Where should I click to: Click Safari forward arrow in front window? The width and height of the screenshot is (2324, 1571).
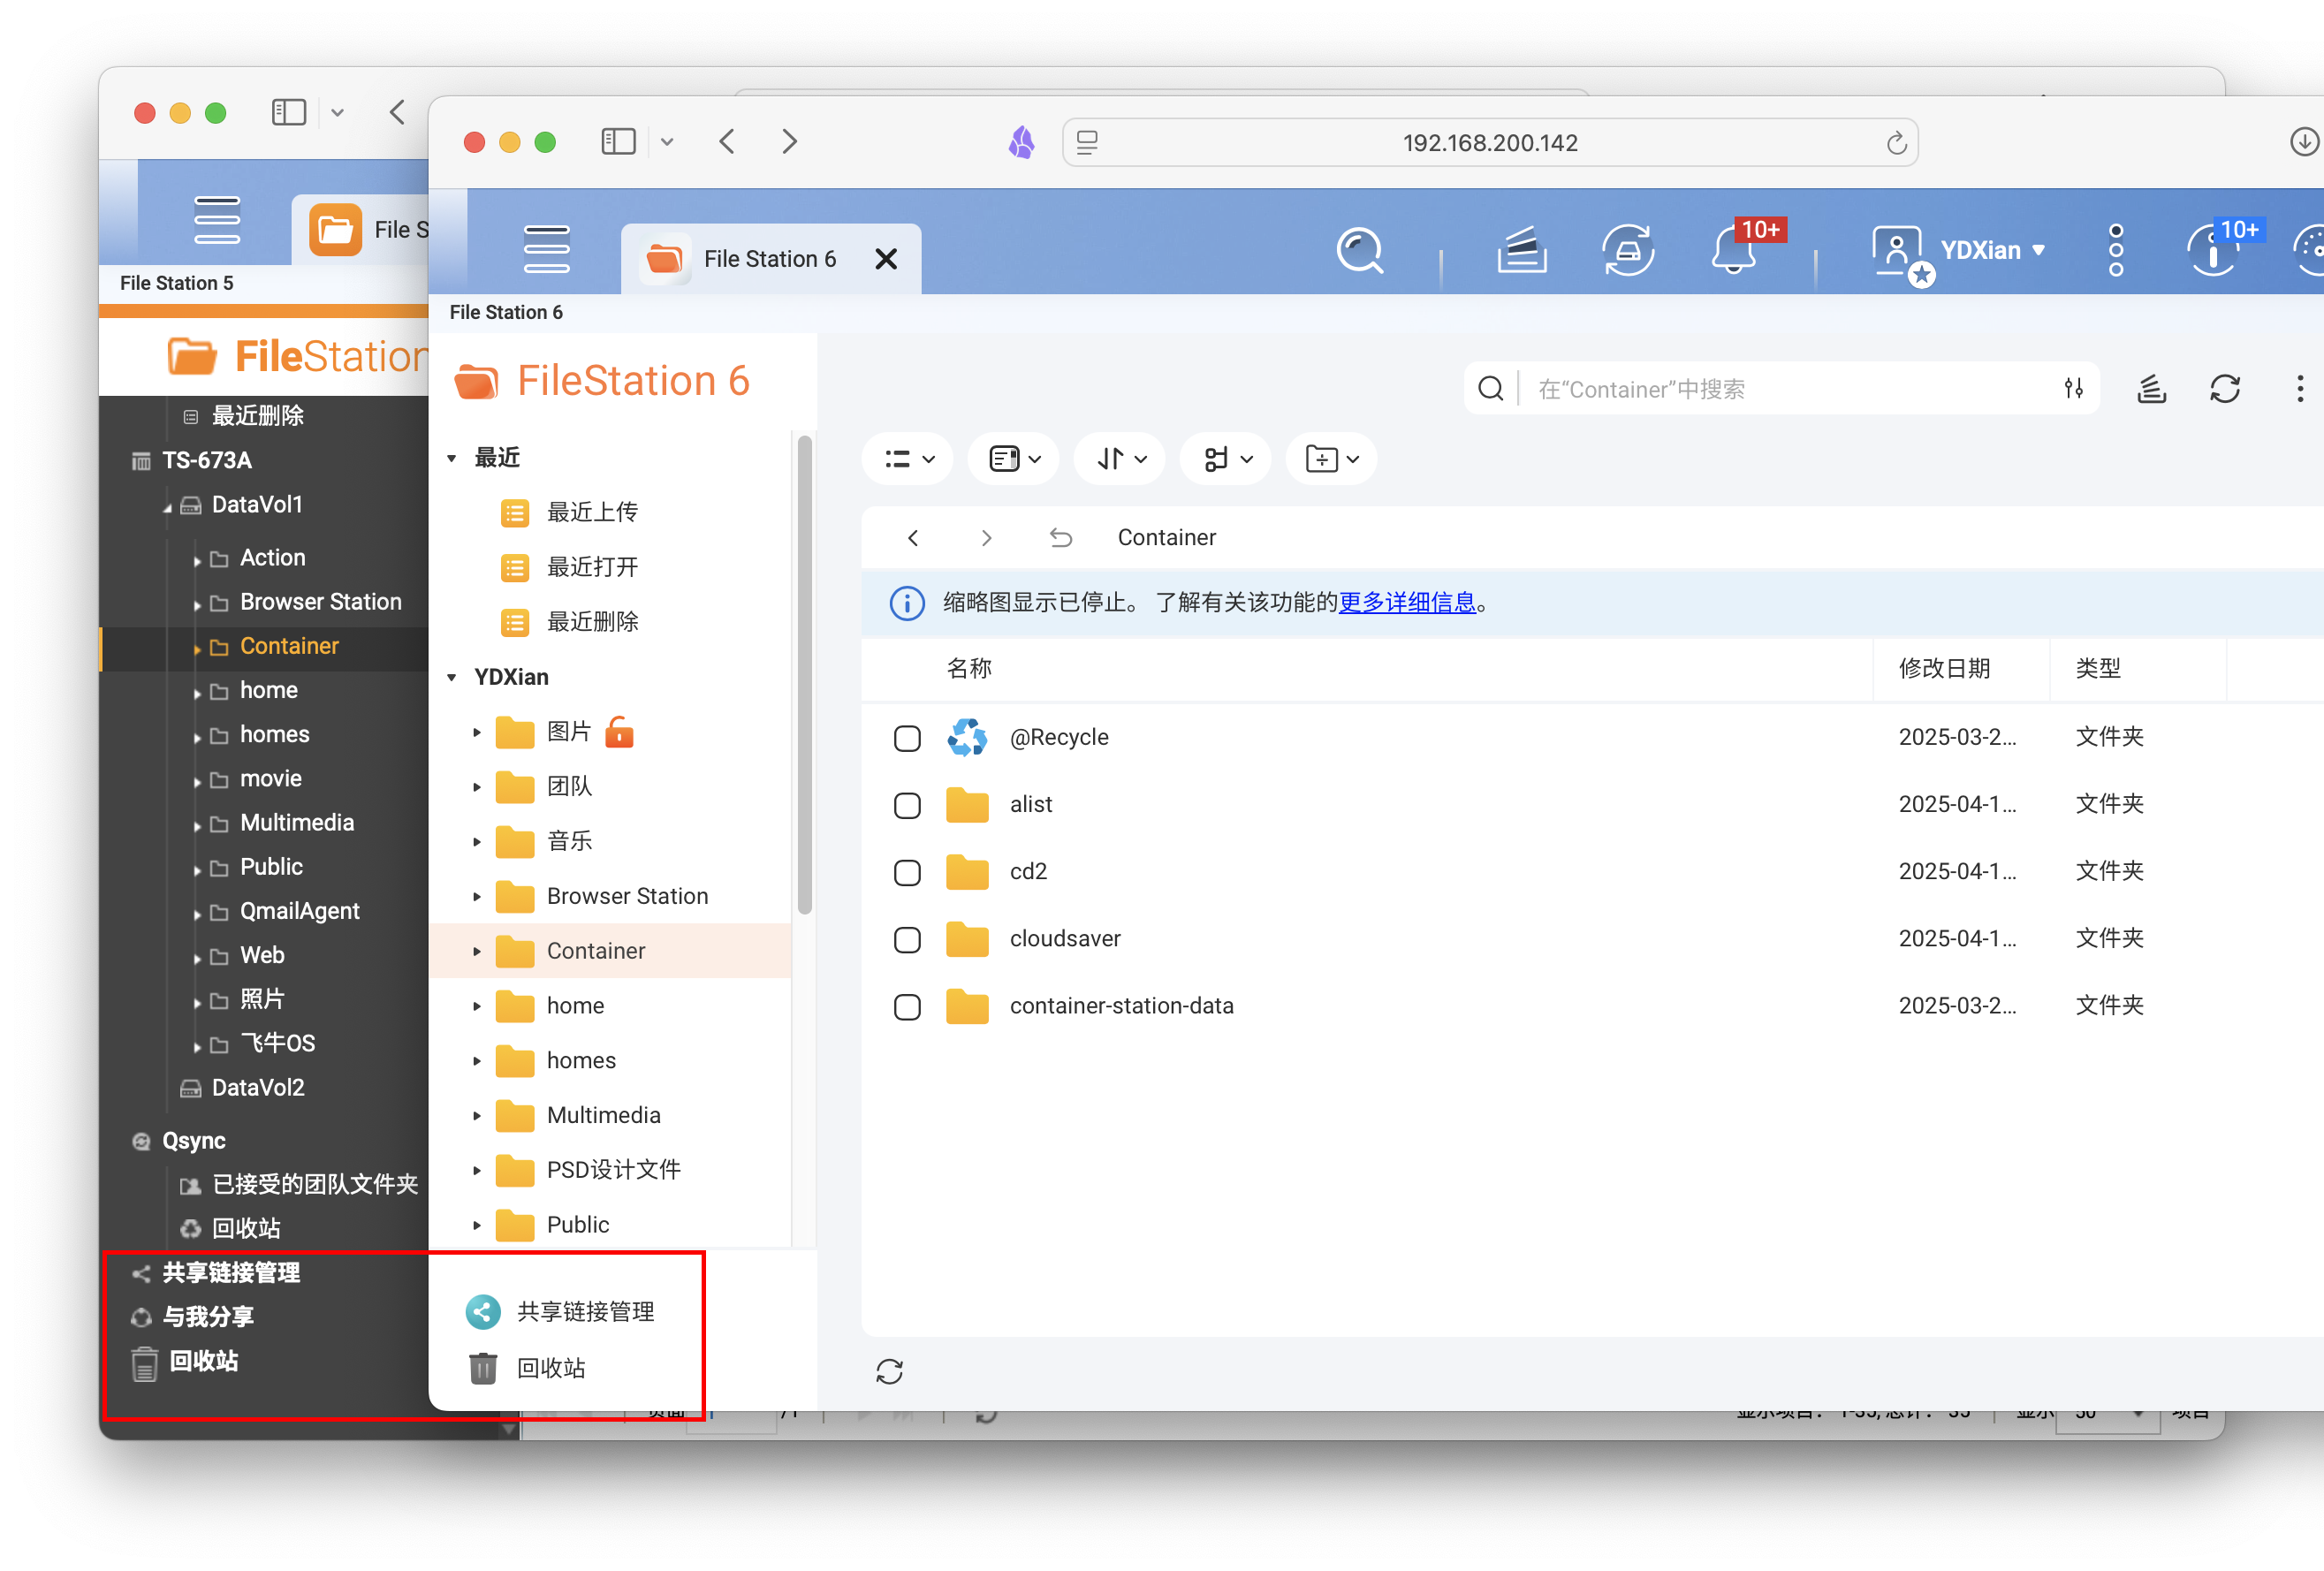[789, 142]
